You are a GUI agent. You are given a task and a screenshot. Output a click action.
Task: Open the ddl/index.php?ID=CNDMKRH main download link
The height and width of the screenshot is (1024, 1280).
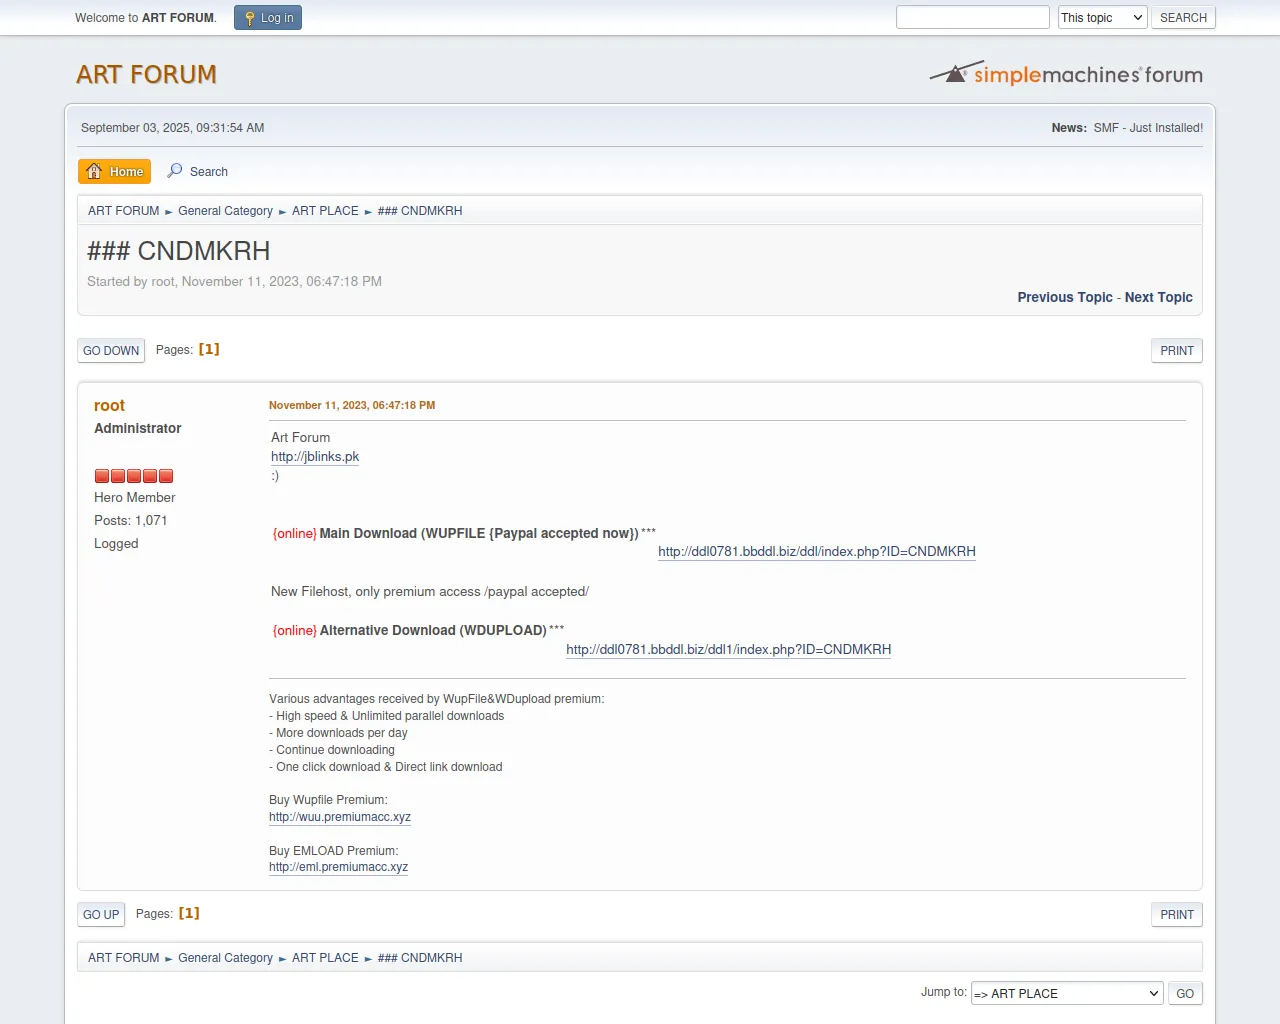pos(817,552)
